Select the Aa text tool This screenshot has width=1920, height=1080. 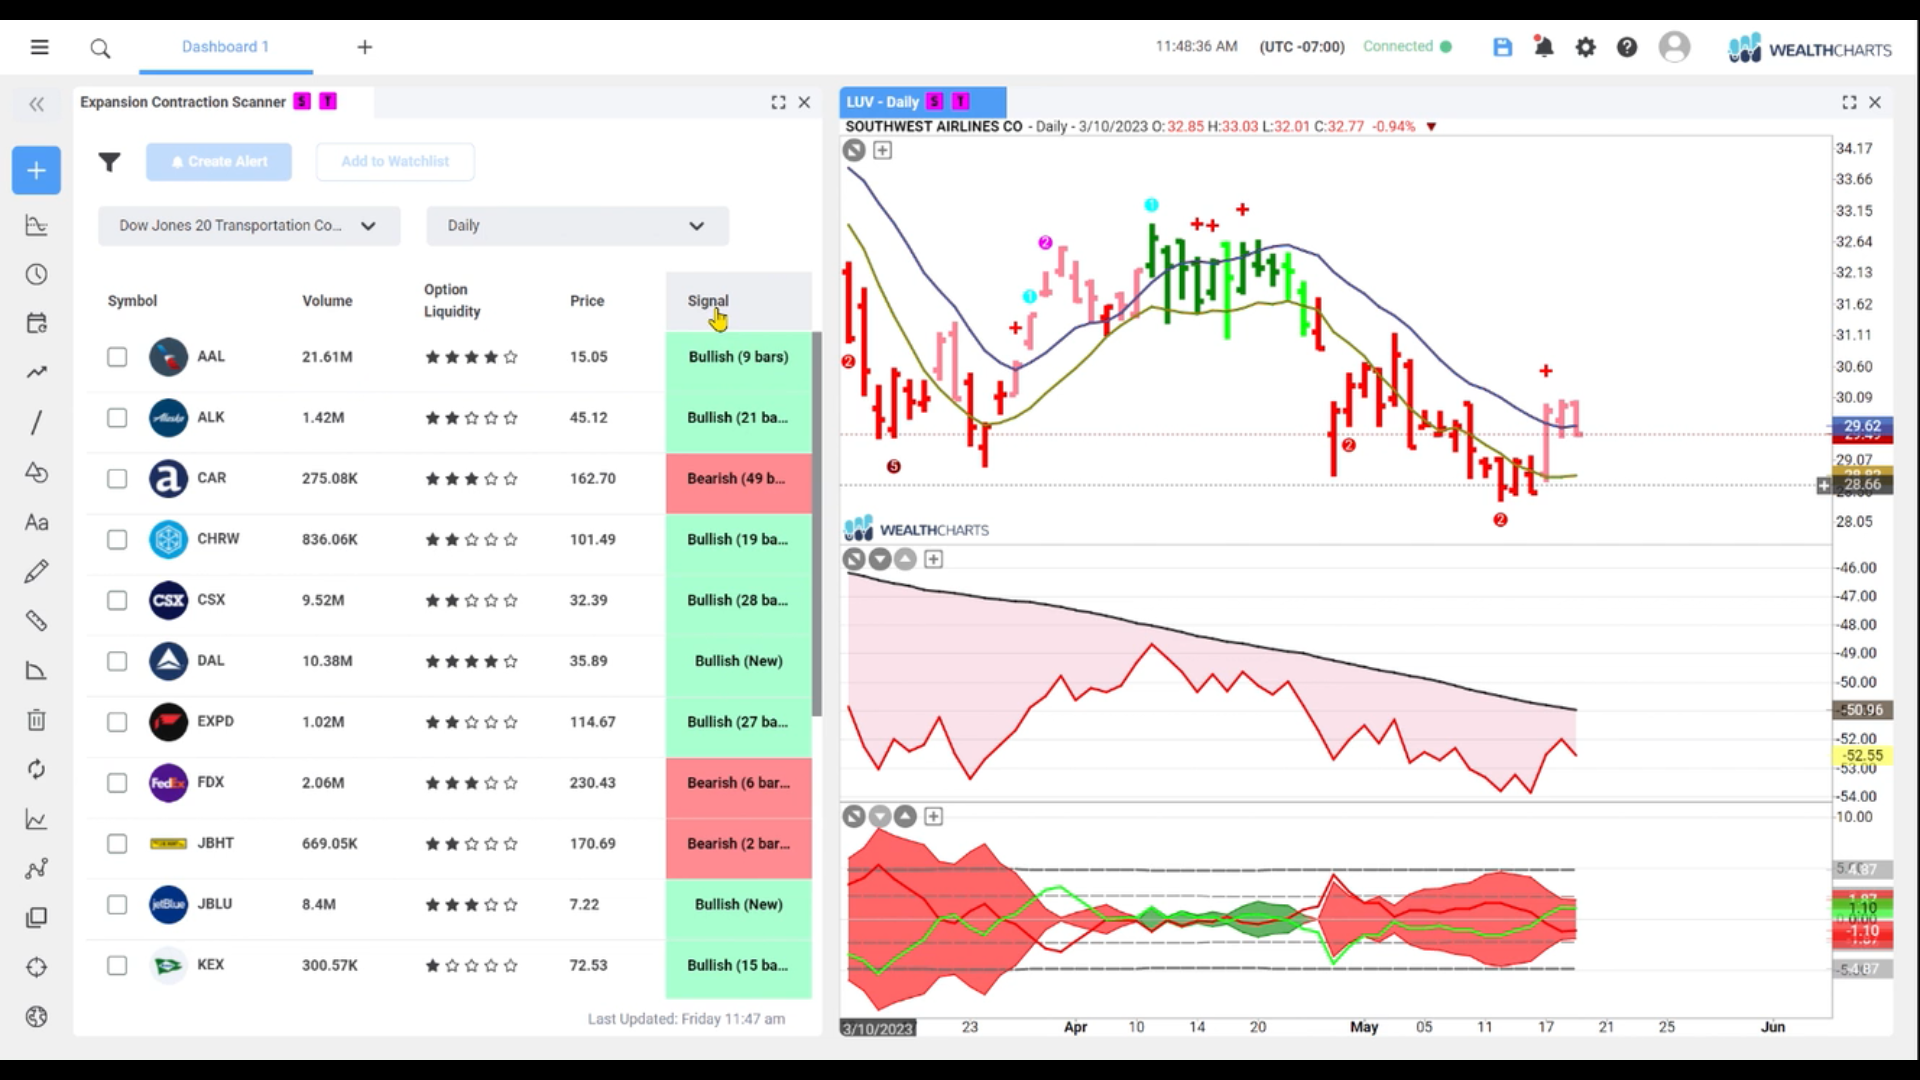36,522
